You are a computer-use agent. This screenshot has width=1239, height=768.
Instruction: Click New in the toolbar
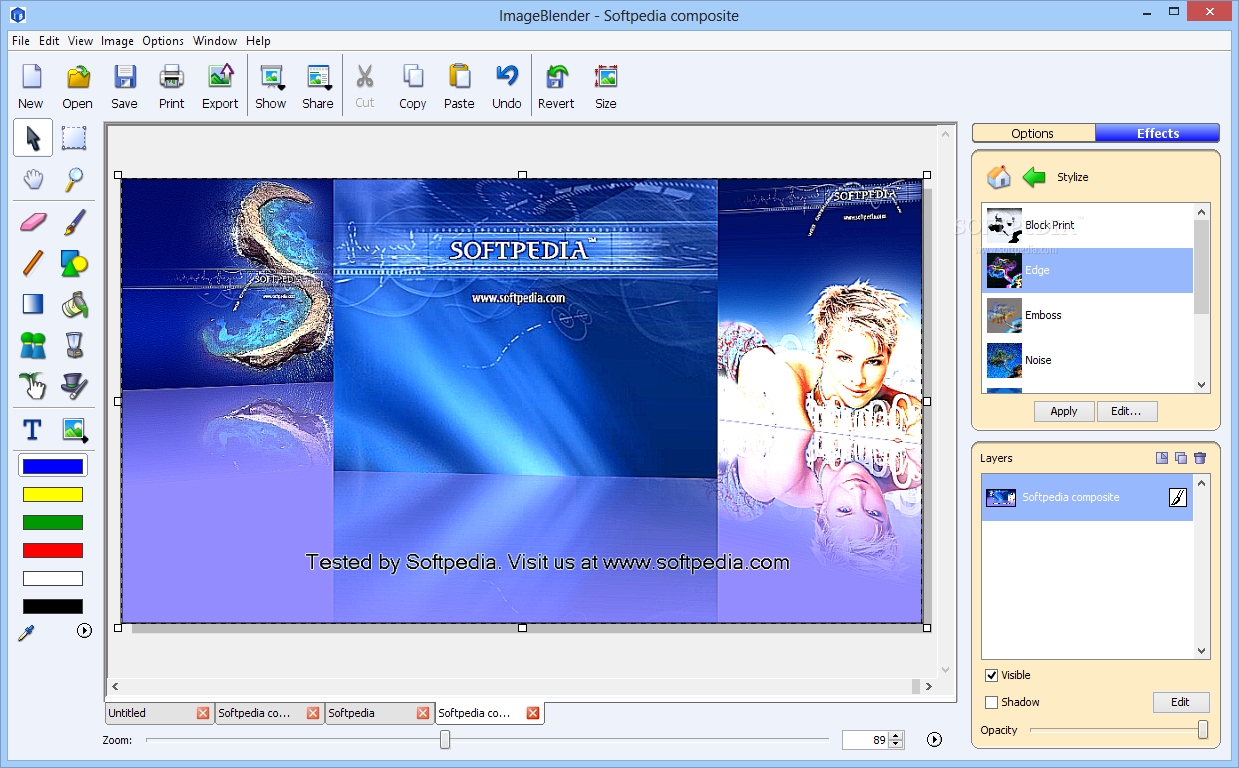pyautogui.click(x=31, y=87)
